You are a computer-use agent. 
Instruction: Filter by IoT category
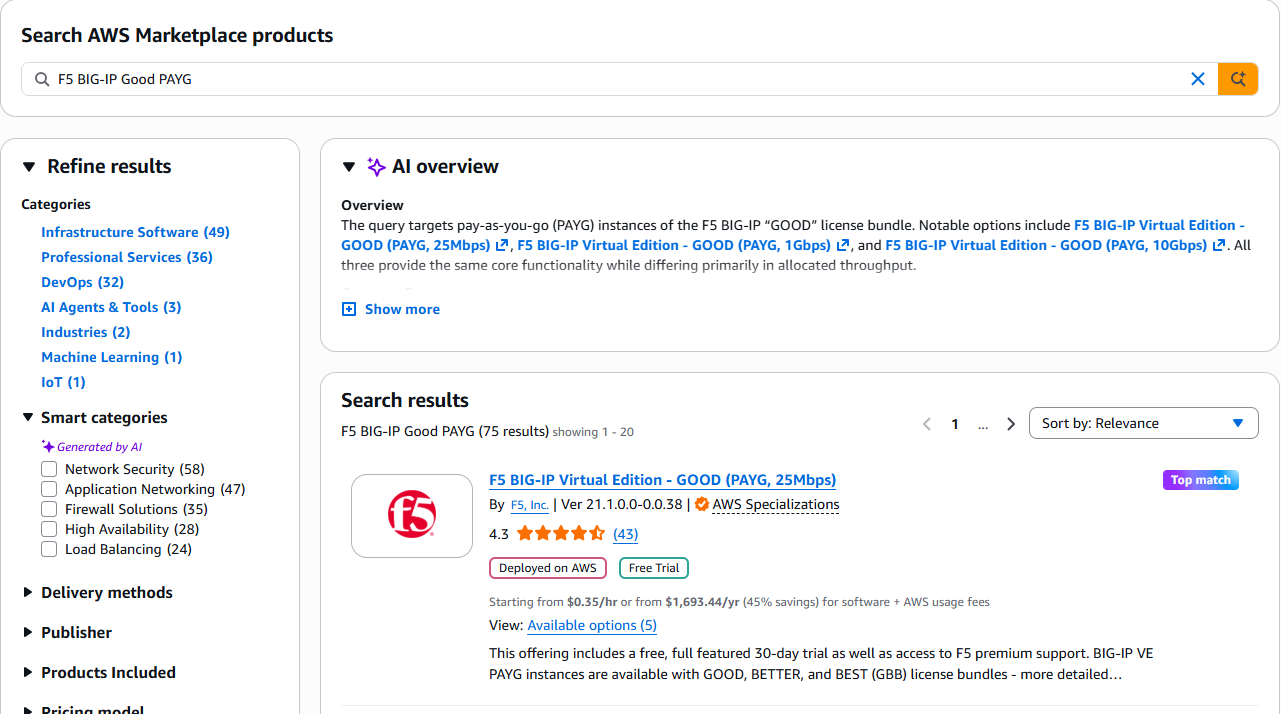[x=64, y=382]
